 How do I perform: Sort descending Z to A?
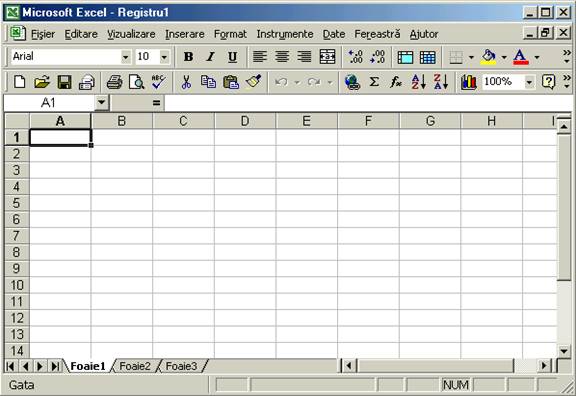[441, 82]
